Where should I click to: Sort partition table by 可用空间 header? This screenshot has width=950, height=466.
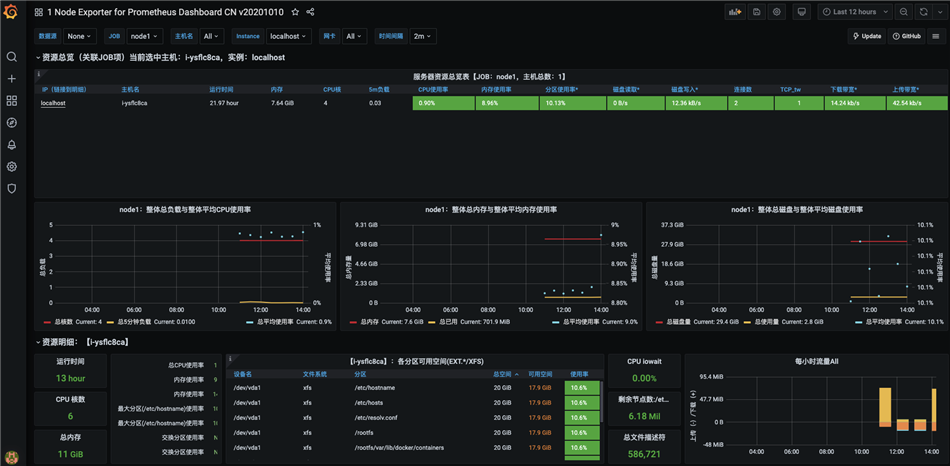pos(539,374)
